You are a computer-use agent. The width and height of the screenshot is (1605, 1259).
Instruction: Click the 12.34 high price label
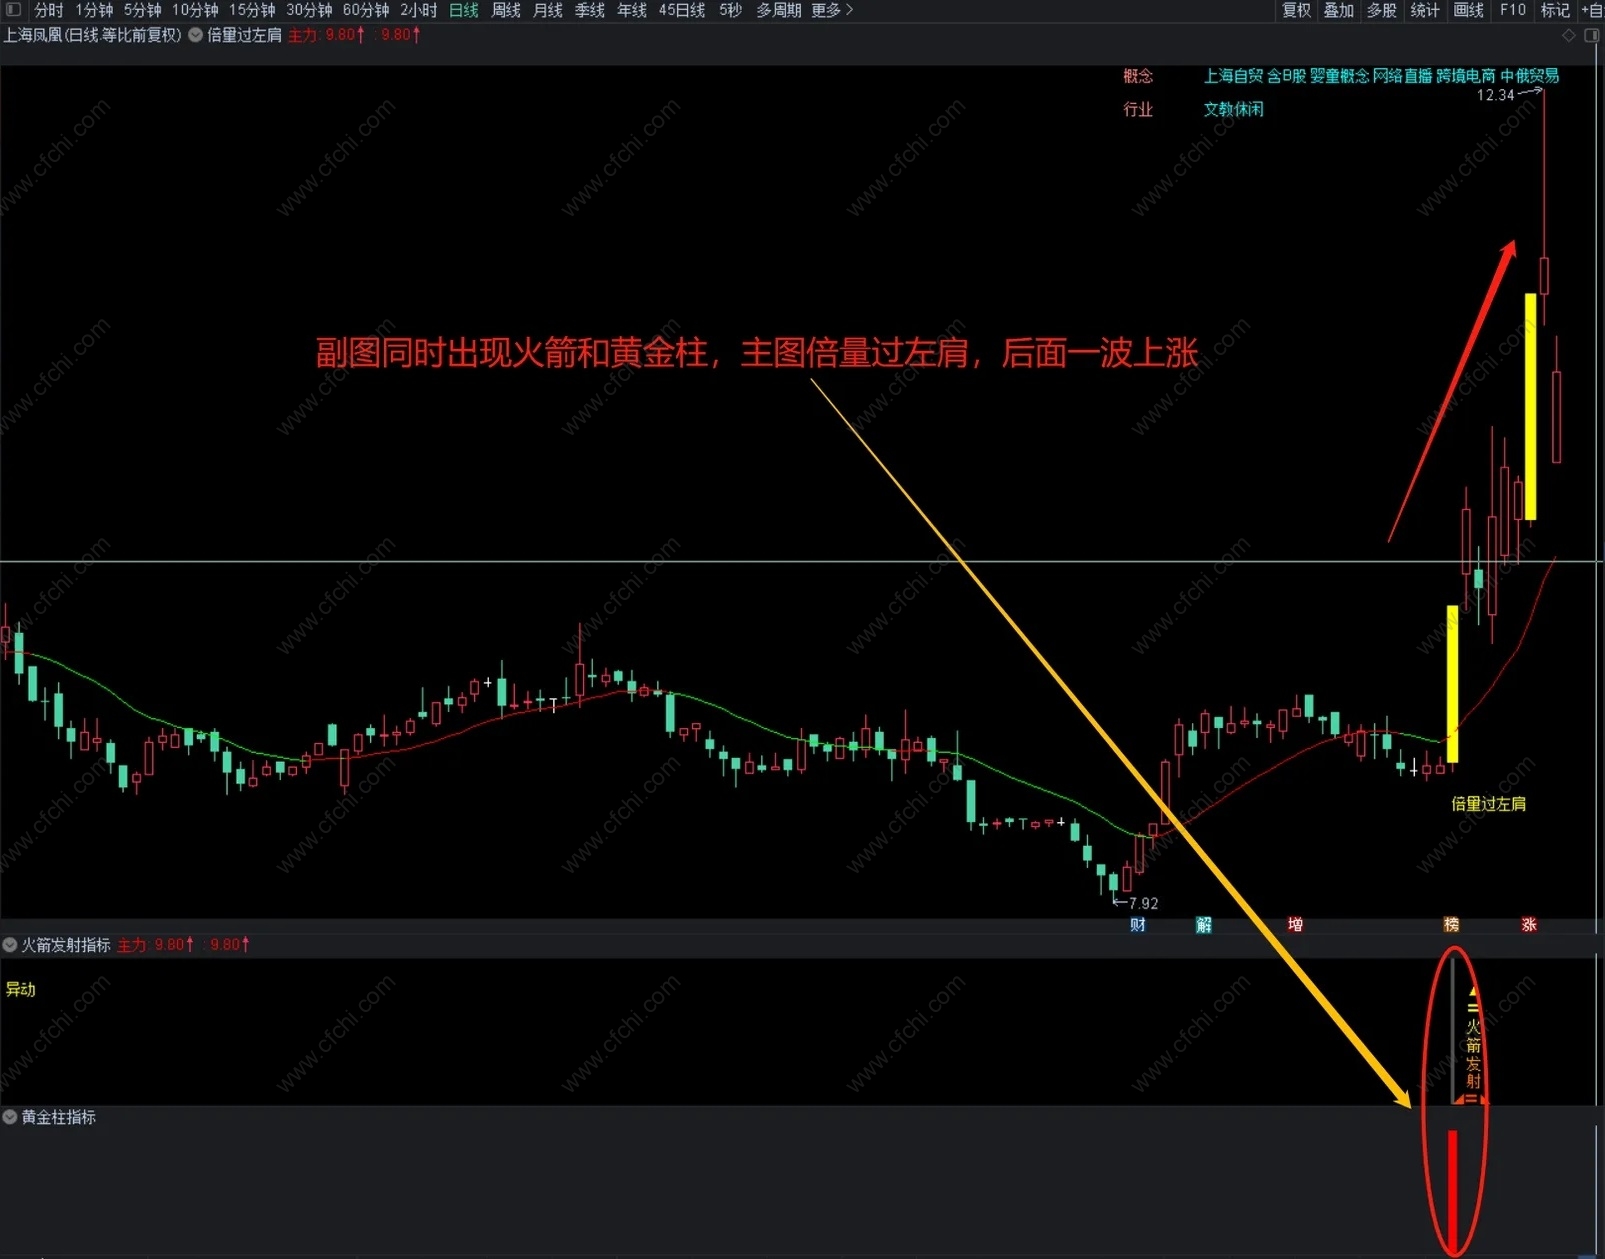[1496, 96]
